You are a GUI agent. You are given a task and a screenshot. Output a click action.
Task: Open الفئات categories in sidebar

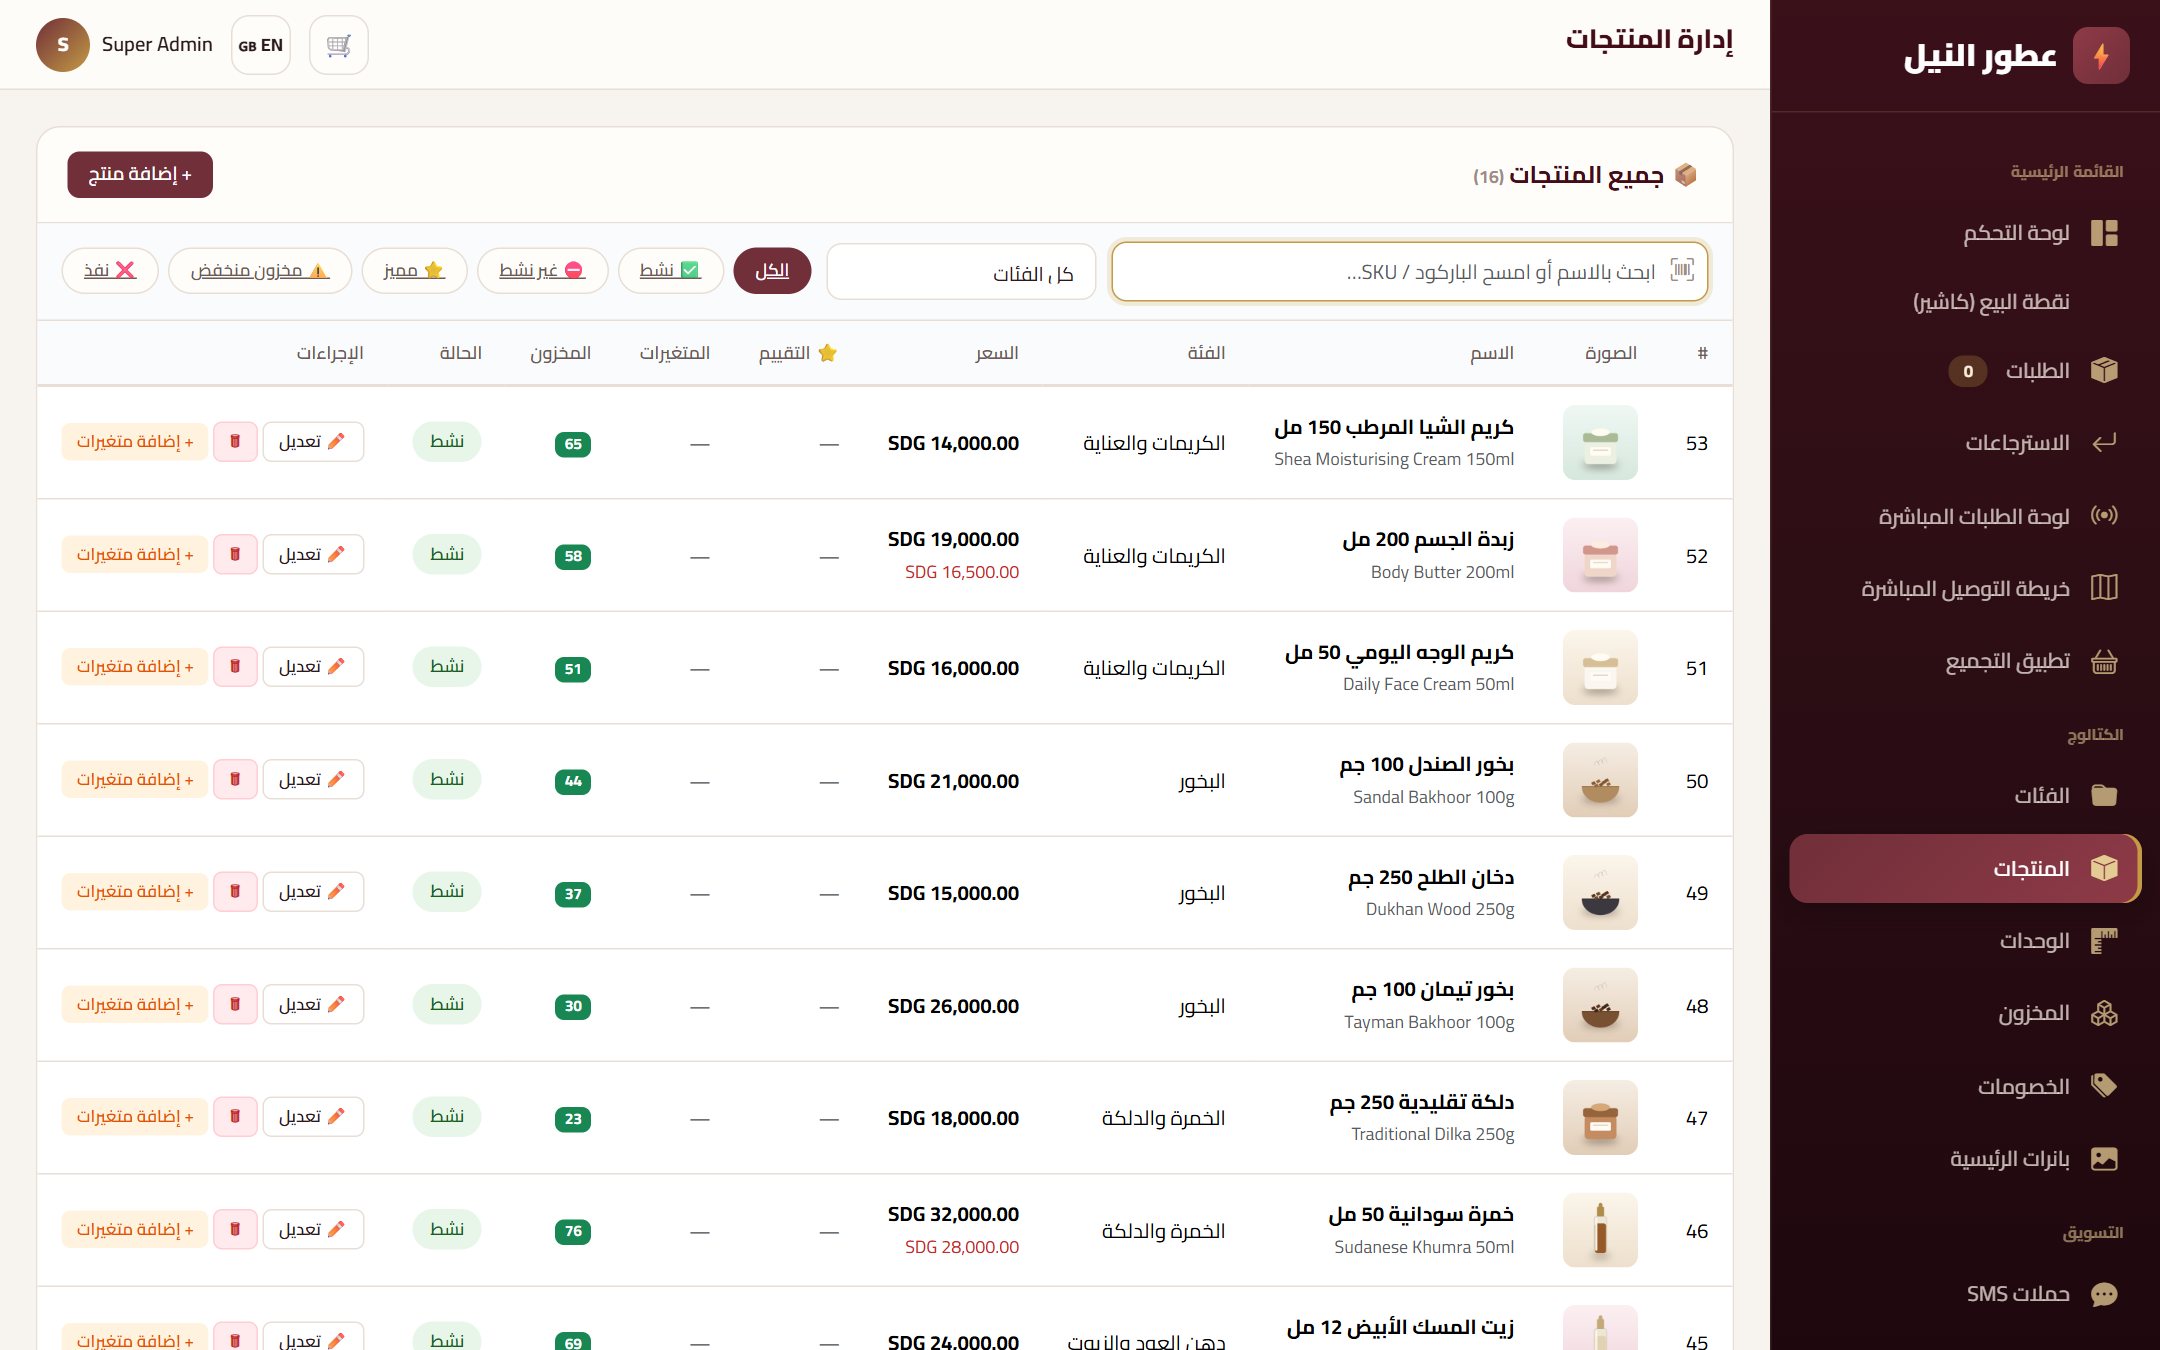click(x=1964, y=796)
